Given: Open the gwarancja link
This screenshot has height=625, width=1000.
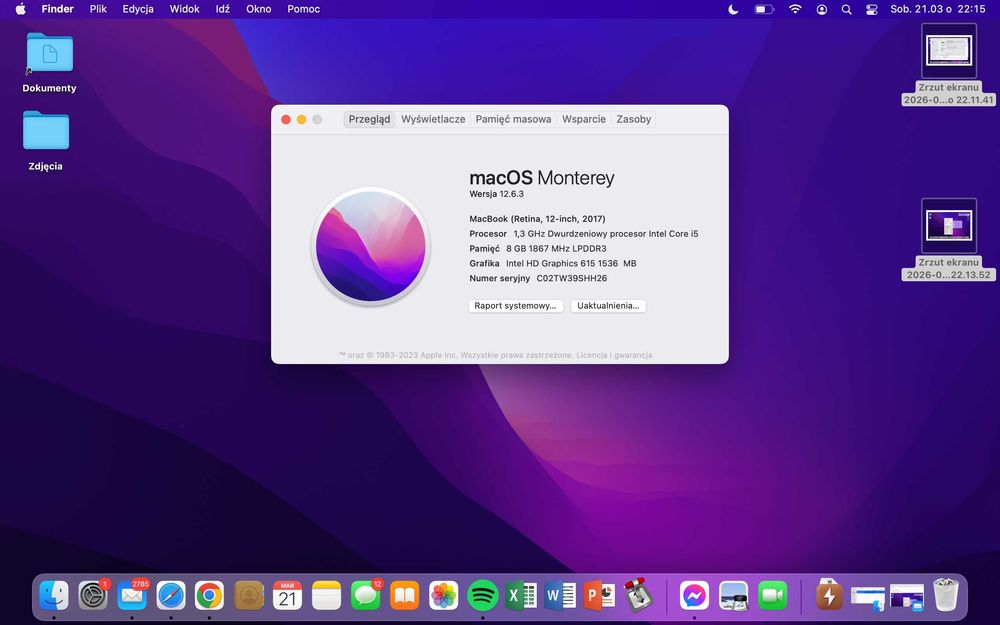Looking at the screenshot, I should point(633,355).
